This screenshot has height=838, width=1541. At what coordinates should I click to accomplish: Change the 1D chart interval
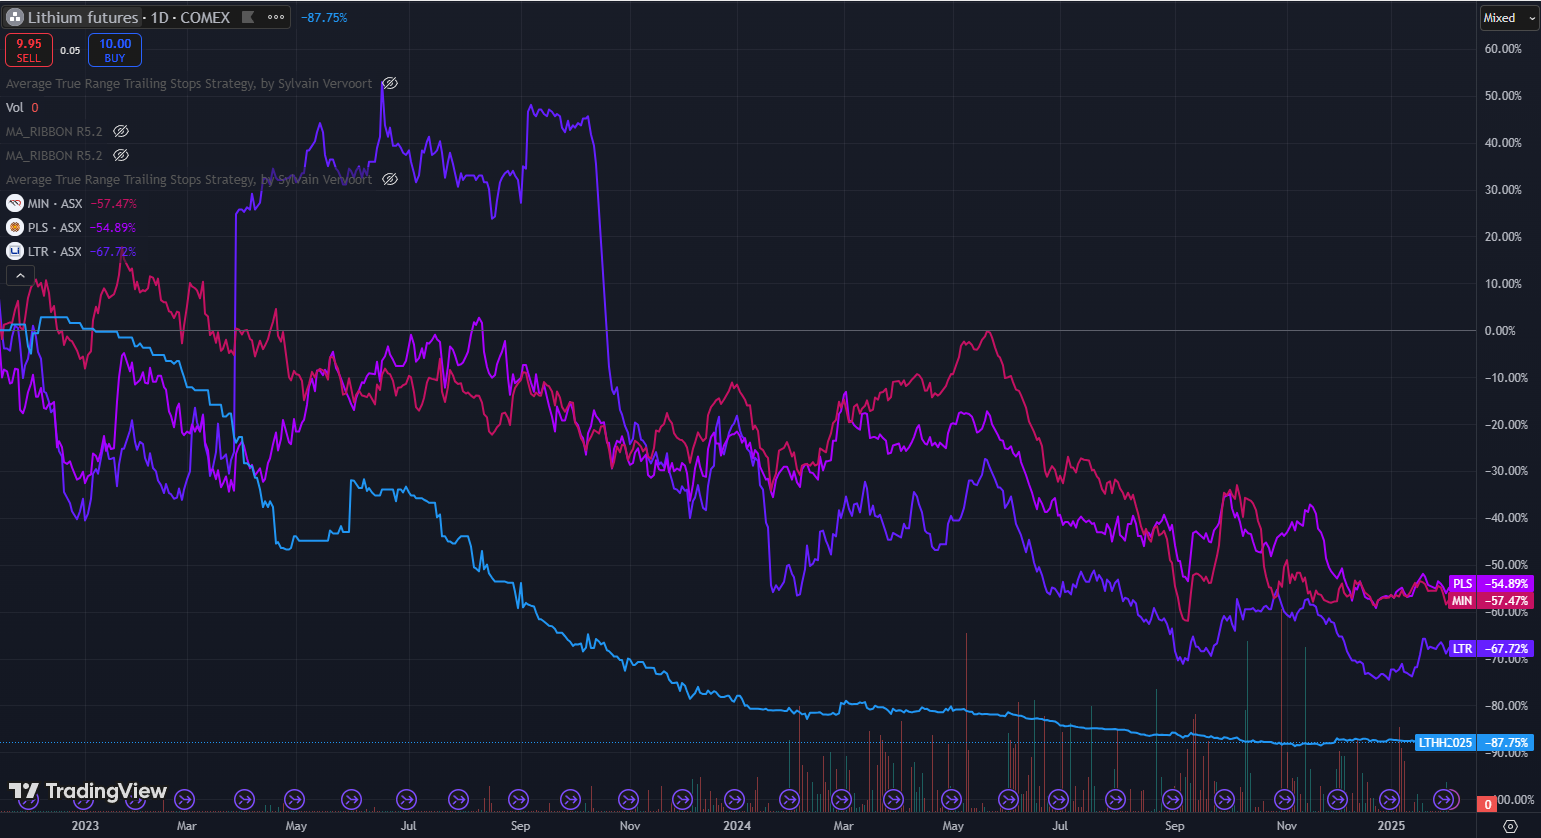click(x=159, y=17)
